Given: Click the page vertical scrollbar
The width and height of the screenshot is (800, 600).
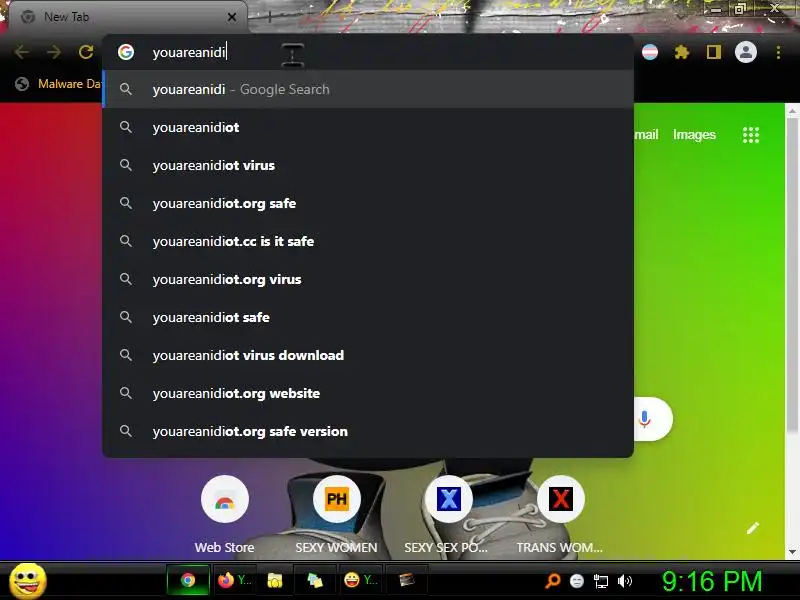Looking at the screenshot, I should coord(792,276).
